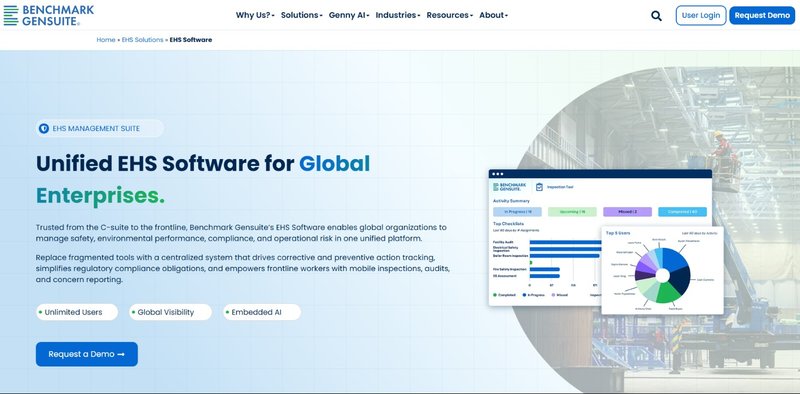
Task: Click the Request Demo header button
Action: pos(762,15)
